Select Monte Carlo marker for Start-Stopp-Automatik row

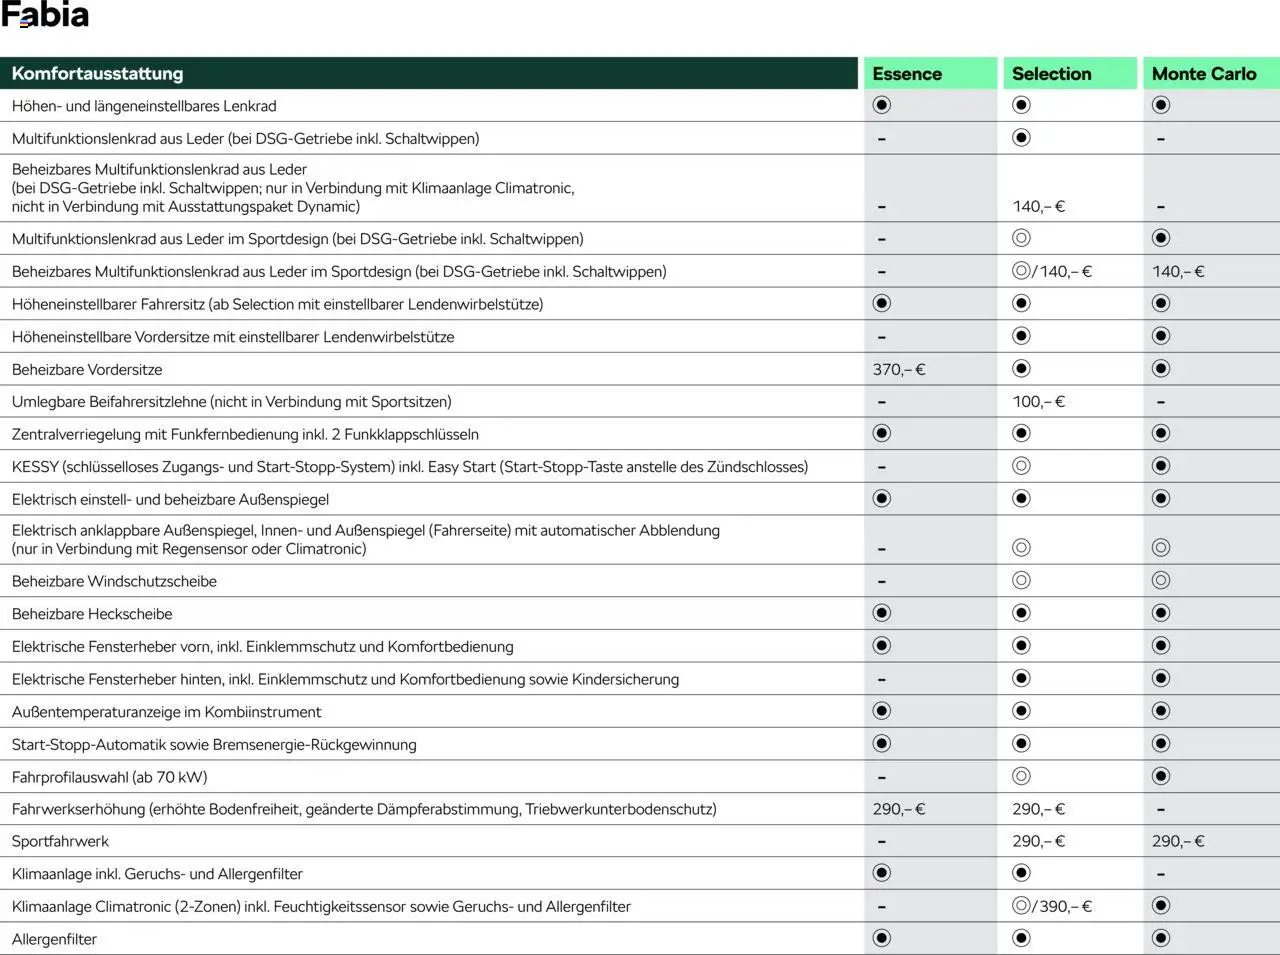click(x=1161, y=744)
